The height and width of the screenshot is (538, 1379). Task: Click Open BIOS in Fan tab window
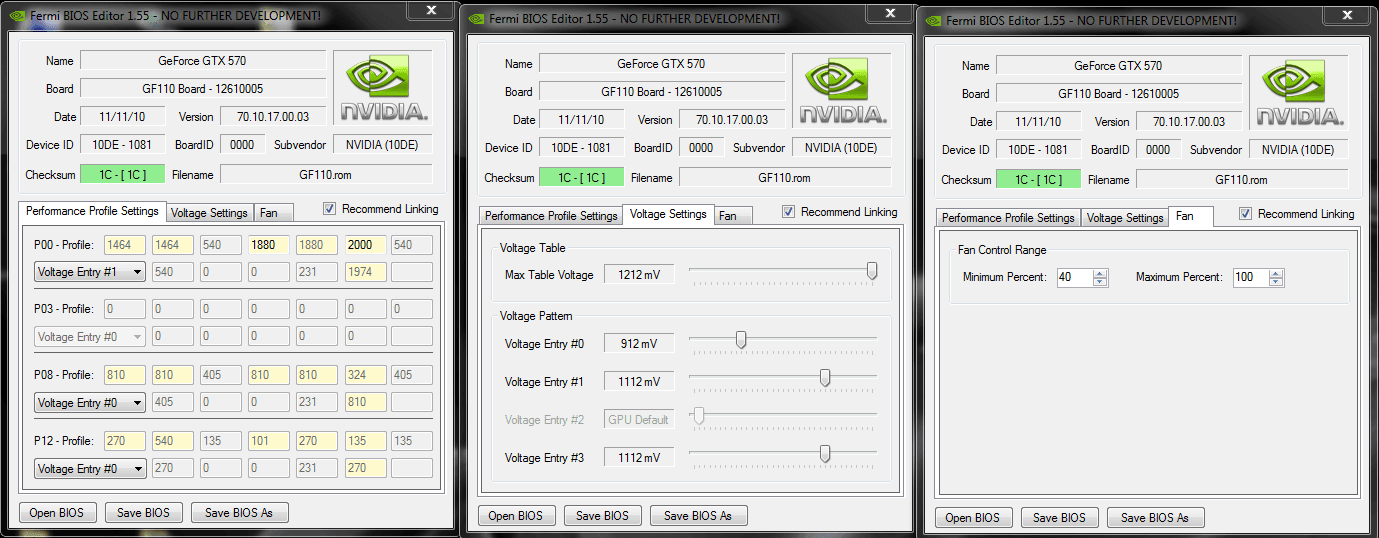(974, 517)
